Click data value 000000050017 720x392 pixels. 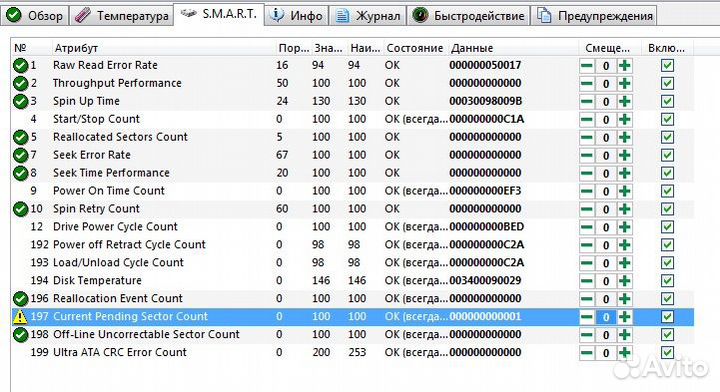(485, 65)
